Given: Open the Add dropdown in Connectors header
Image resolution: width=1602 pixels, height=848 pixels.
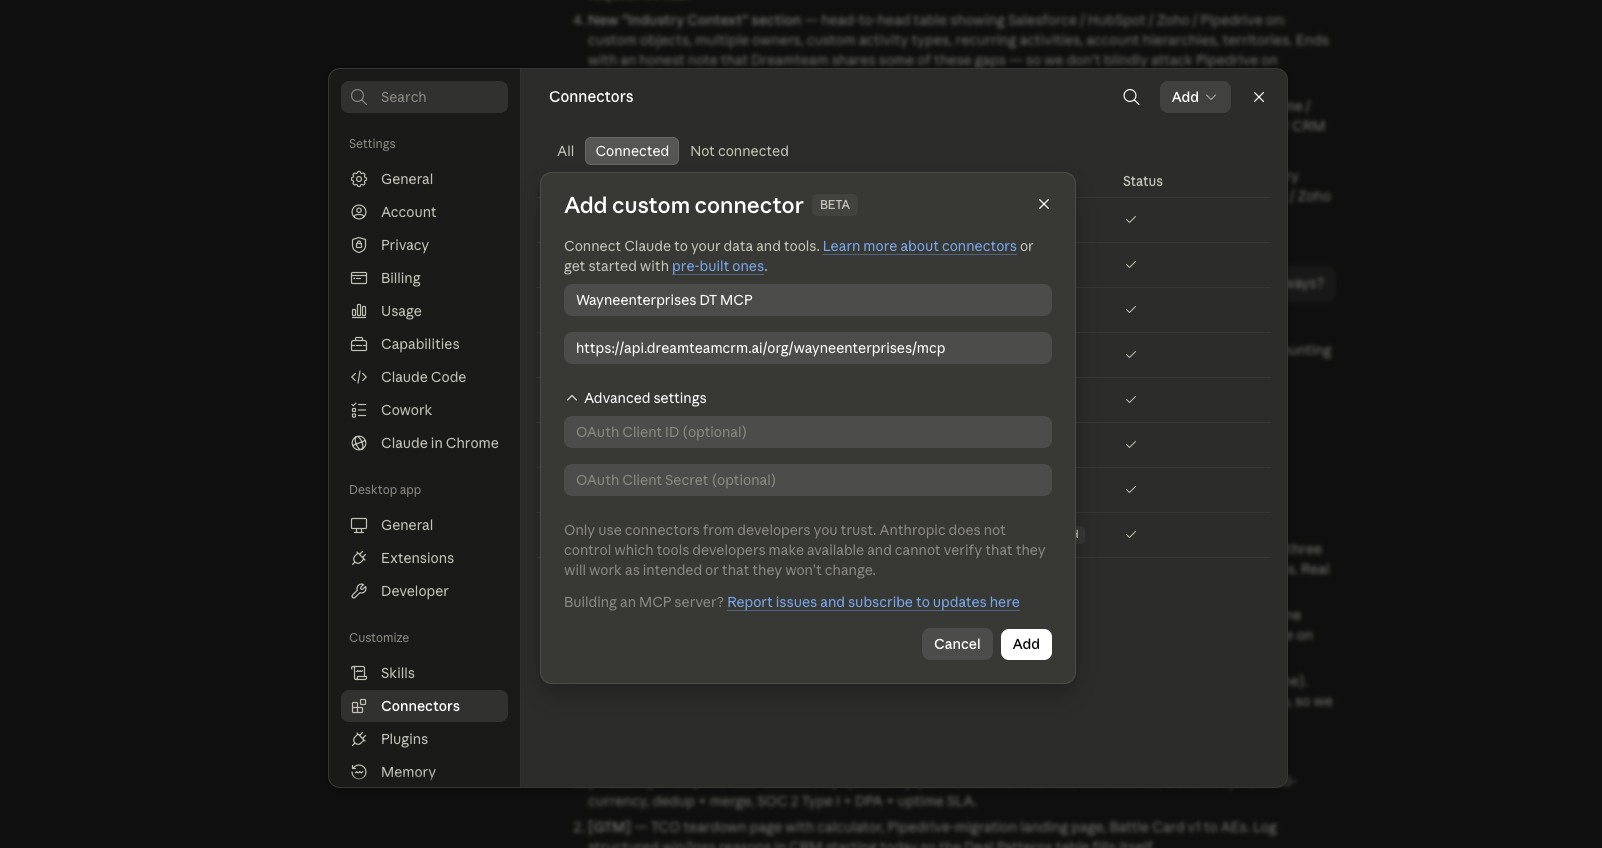Looking at the screenshot, I should click(1195, 97).
